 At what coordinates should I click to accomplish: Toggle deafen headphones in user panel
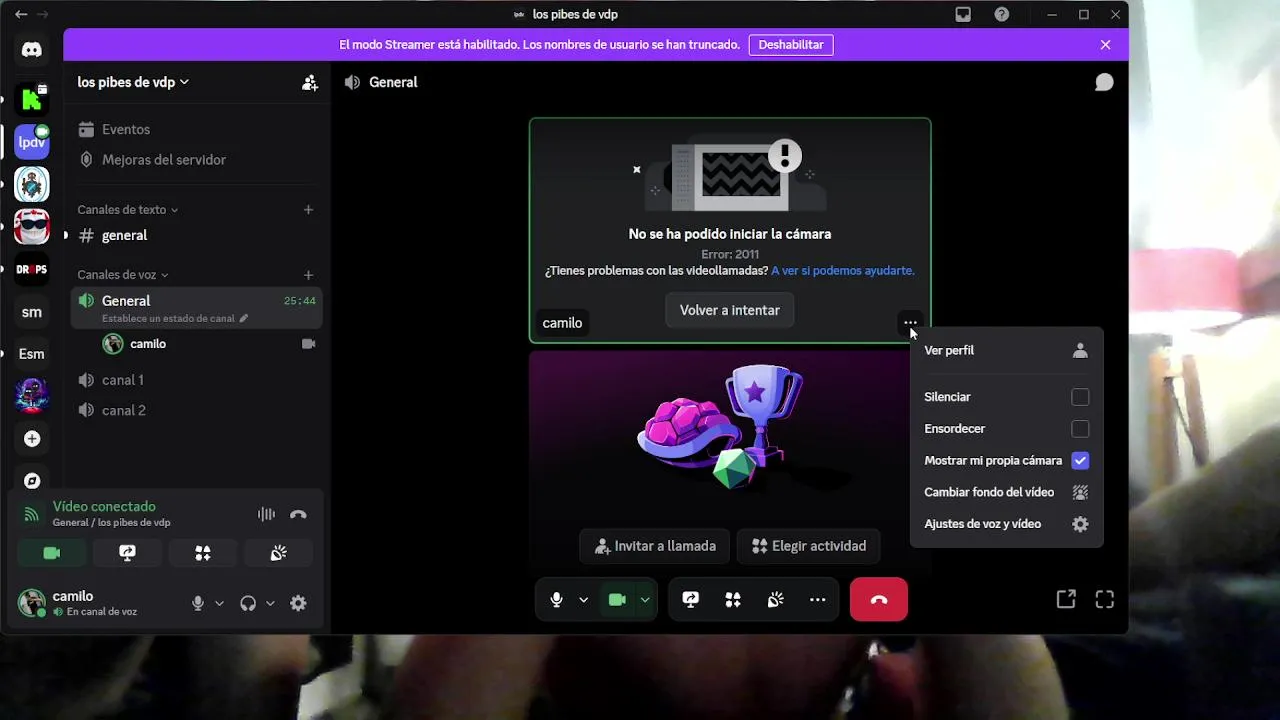(x=248, y=603)
